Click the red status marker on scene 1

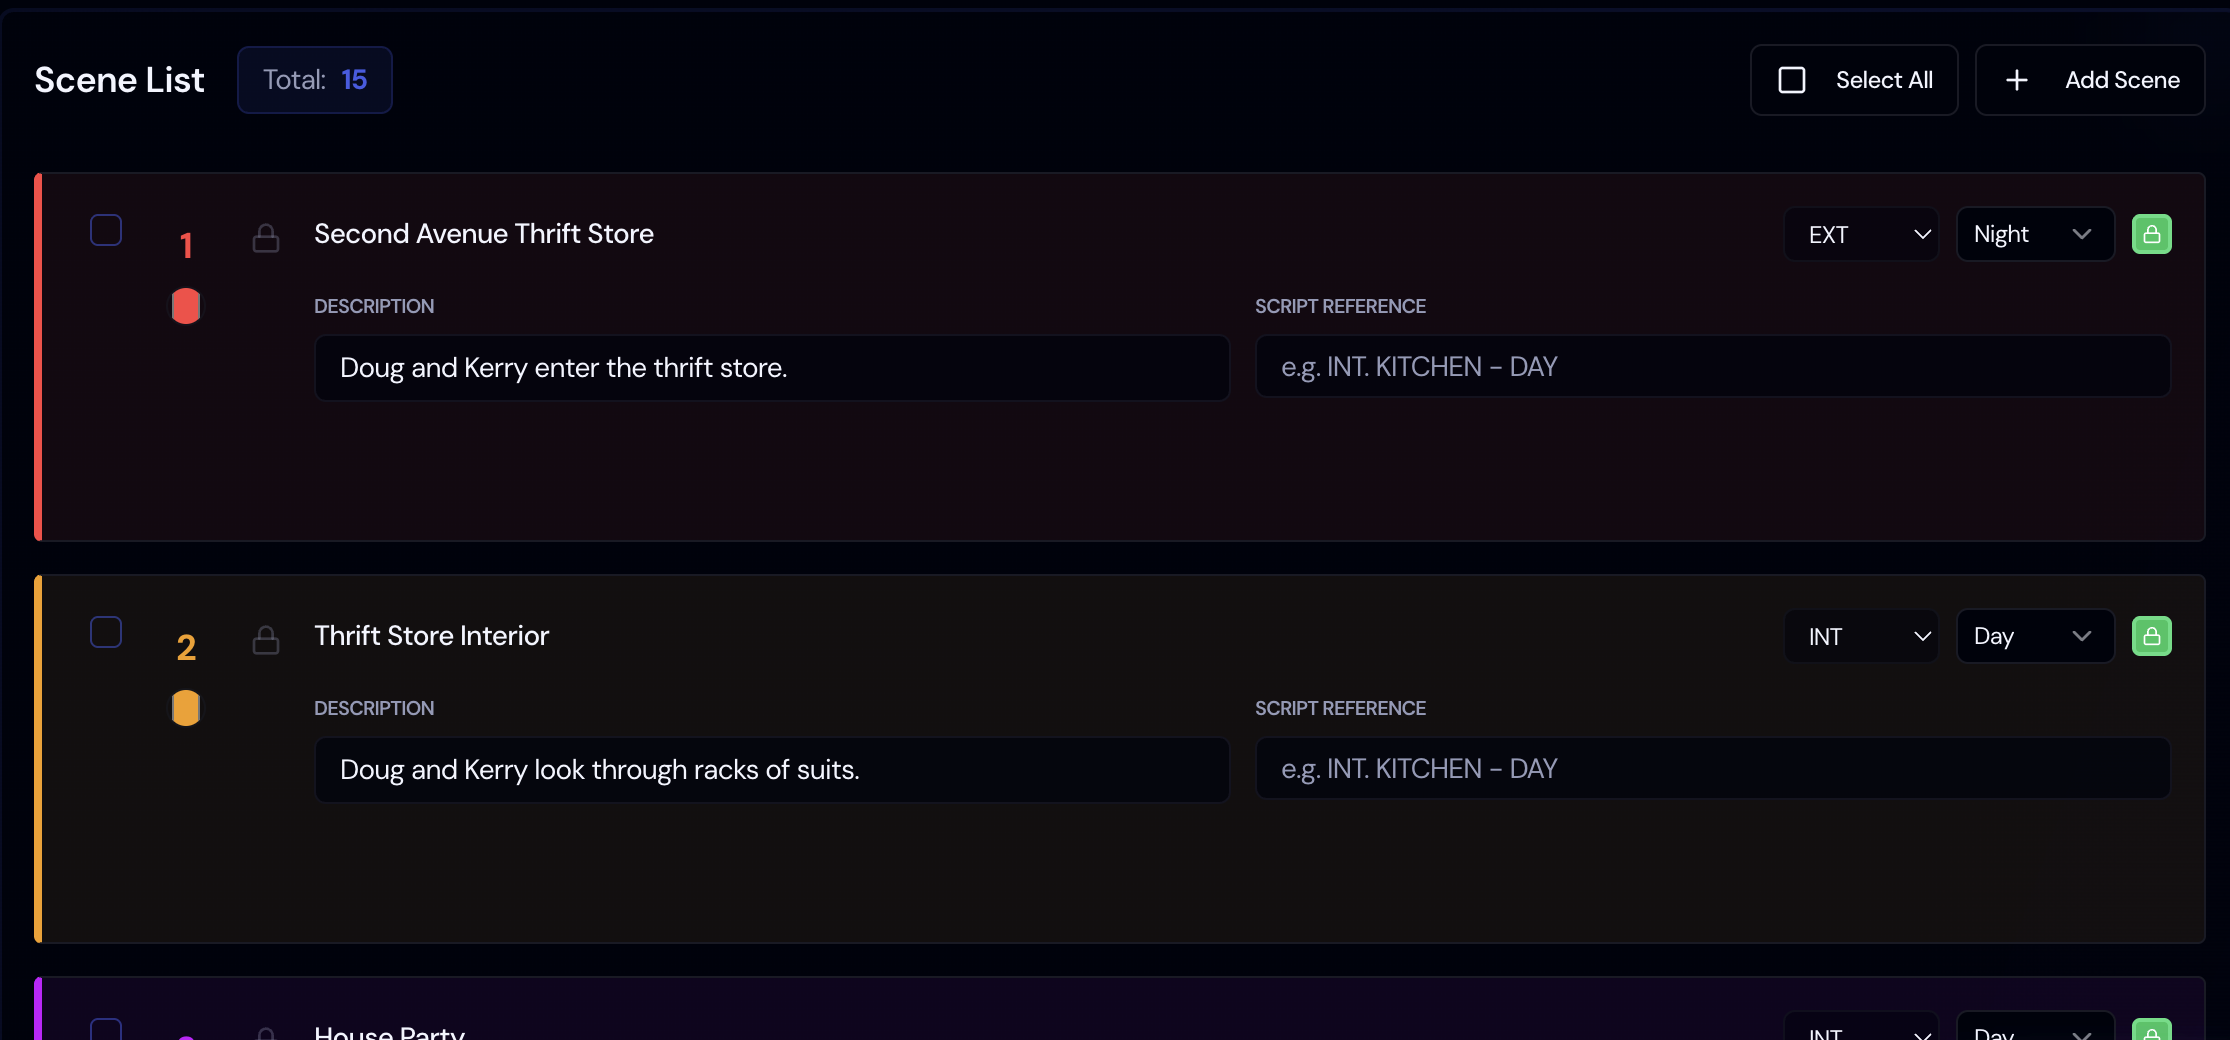185,306
